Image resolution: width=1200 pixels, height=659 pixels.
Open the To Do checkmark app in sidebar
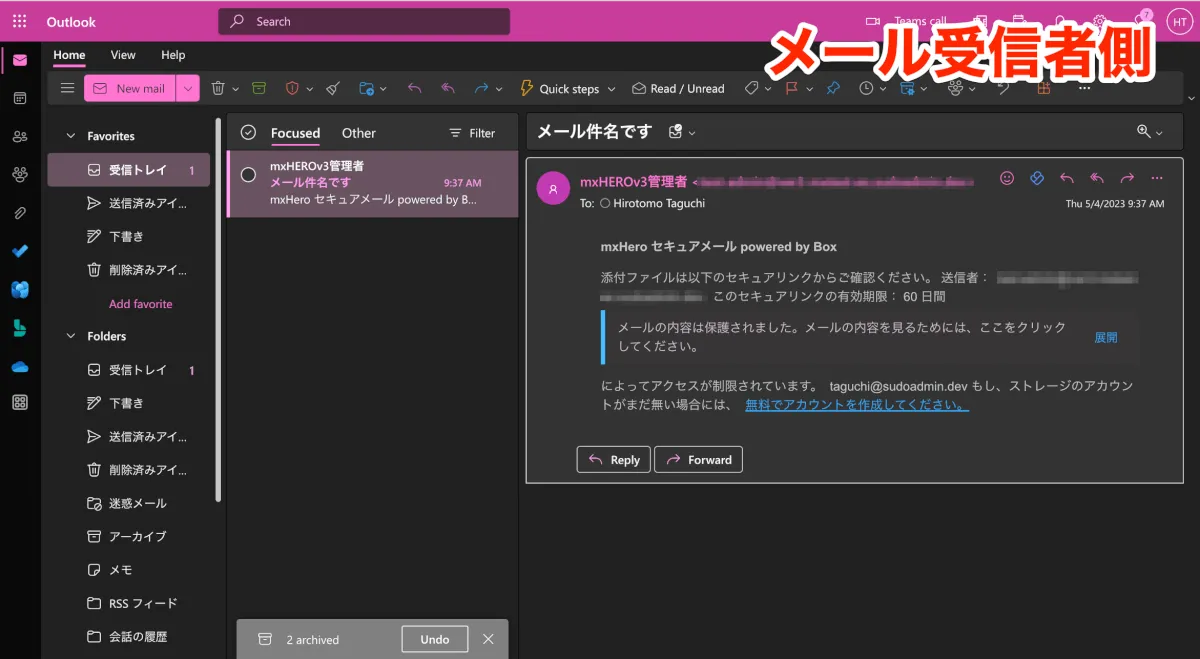pos(20,251)
